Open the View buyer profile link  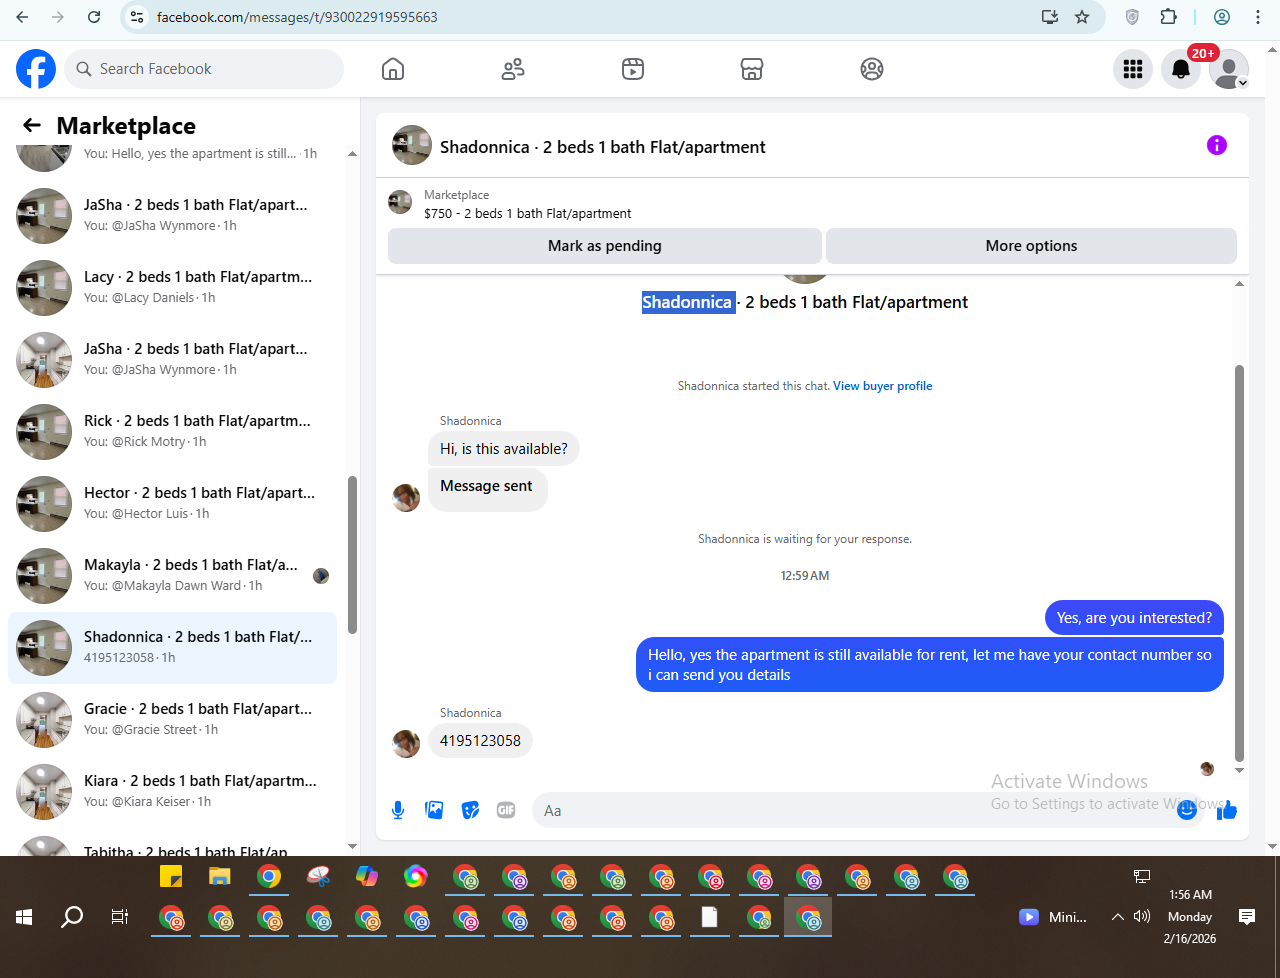coord(883,386)
